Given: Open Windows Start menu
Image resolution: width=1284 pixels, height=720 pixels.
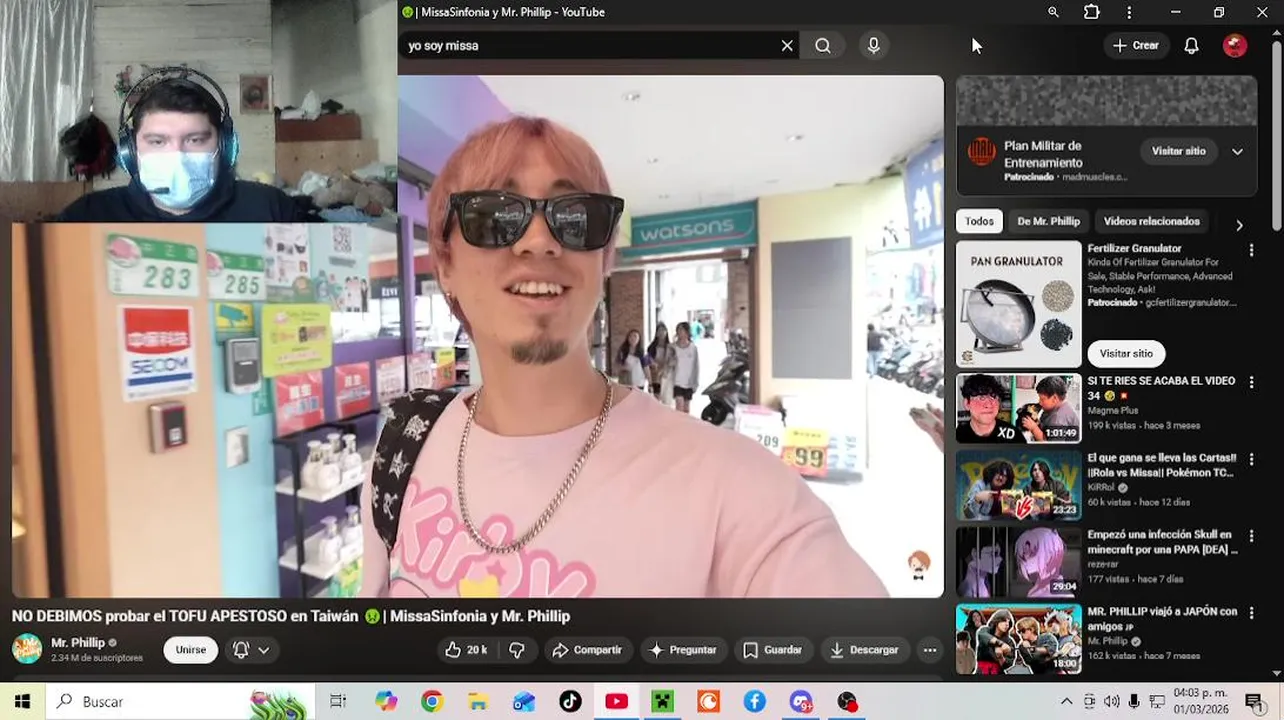Looking at the screenshot, I should click(22, 702).
